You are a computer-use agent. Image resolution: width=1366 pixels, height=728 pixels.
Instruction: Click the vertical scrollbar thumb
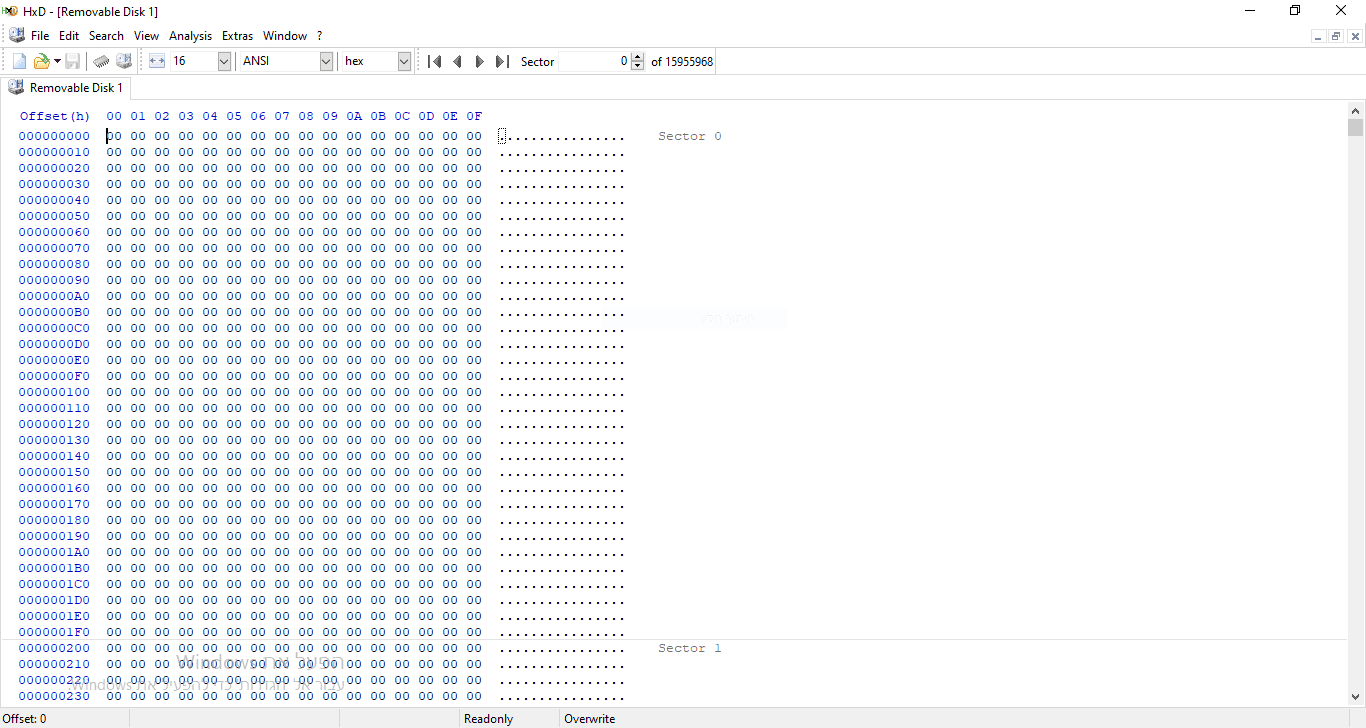(x=1356, y=128)
